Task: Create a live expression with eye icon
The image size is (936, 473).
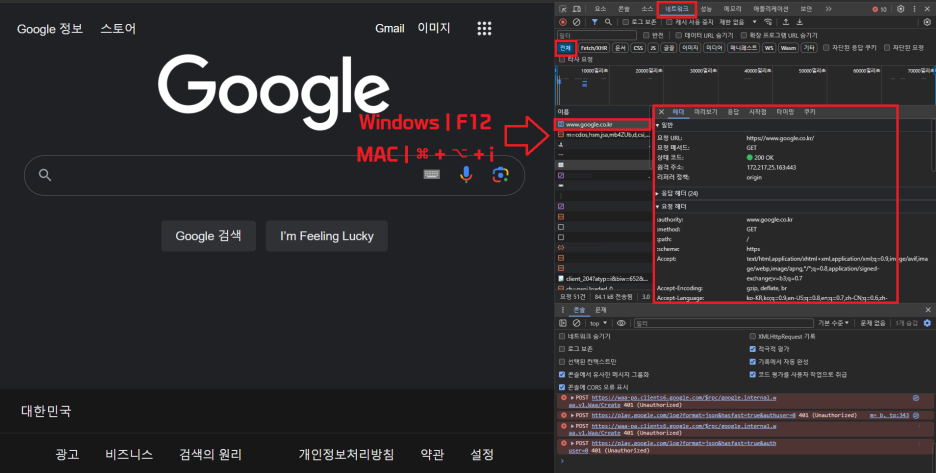Action: click(621, 323)
